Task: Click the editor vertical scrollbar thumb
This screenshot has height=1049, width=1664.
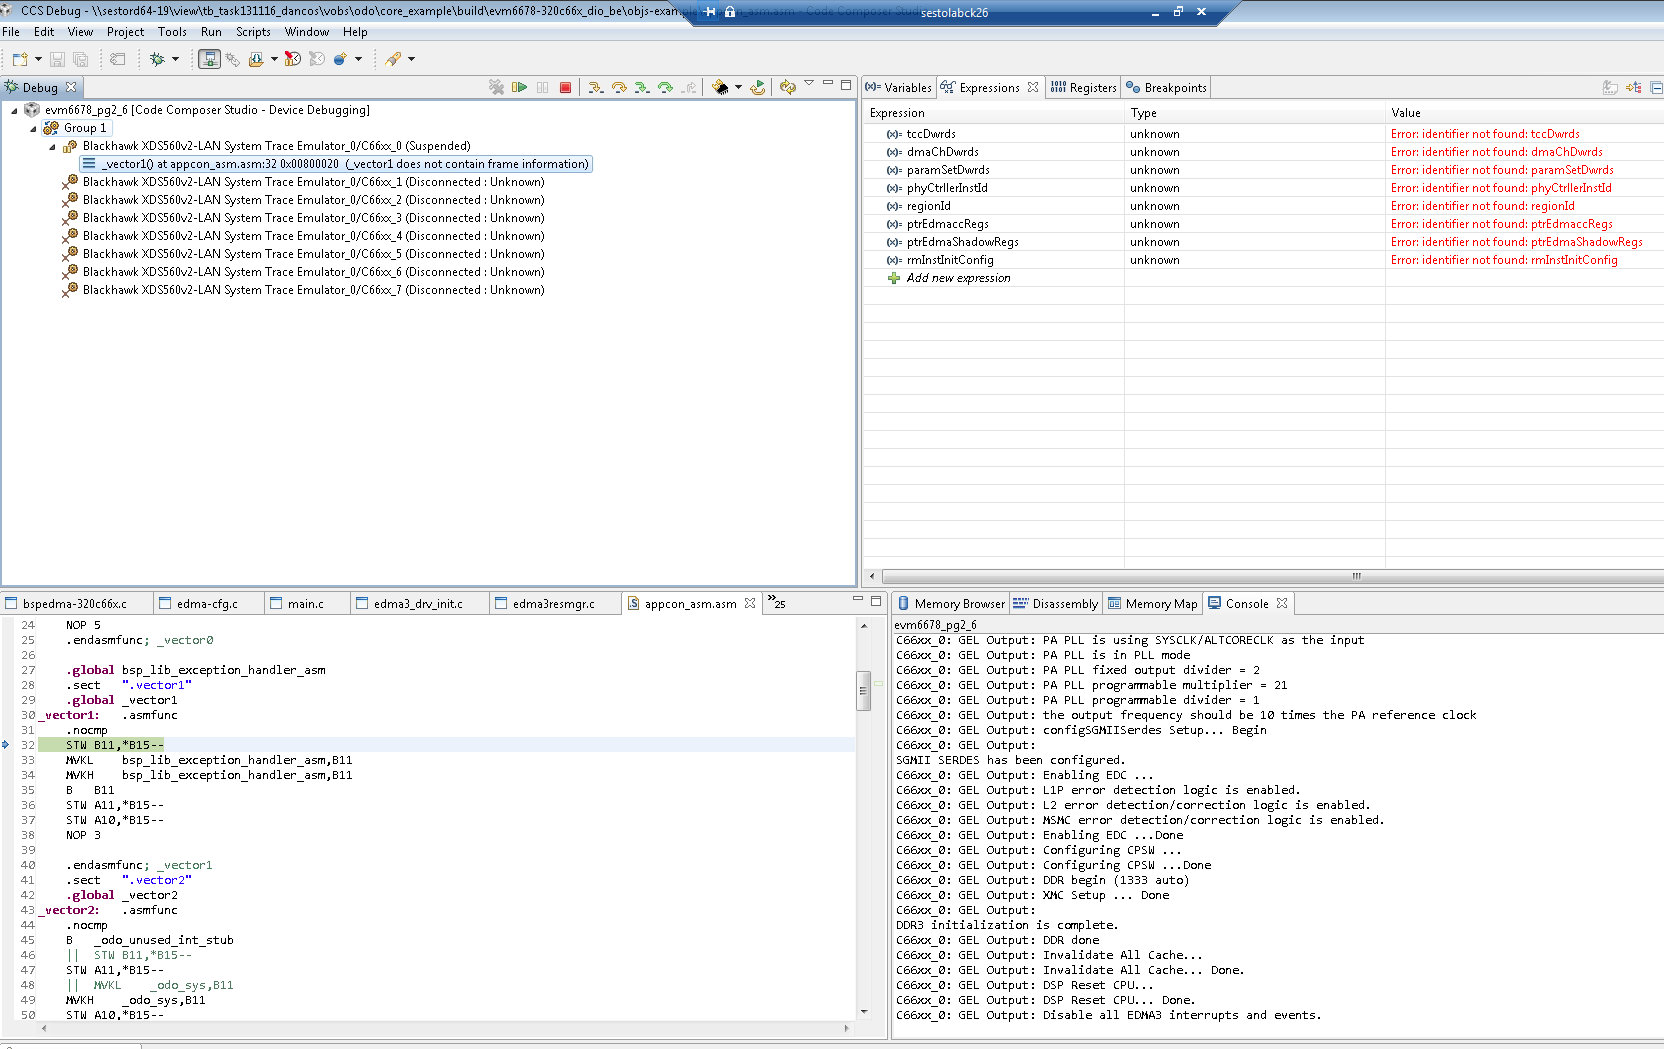Action: coord(864,691)
